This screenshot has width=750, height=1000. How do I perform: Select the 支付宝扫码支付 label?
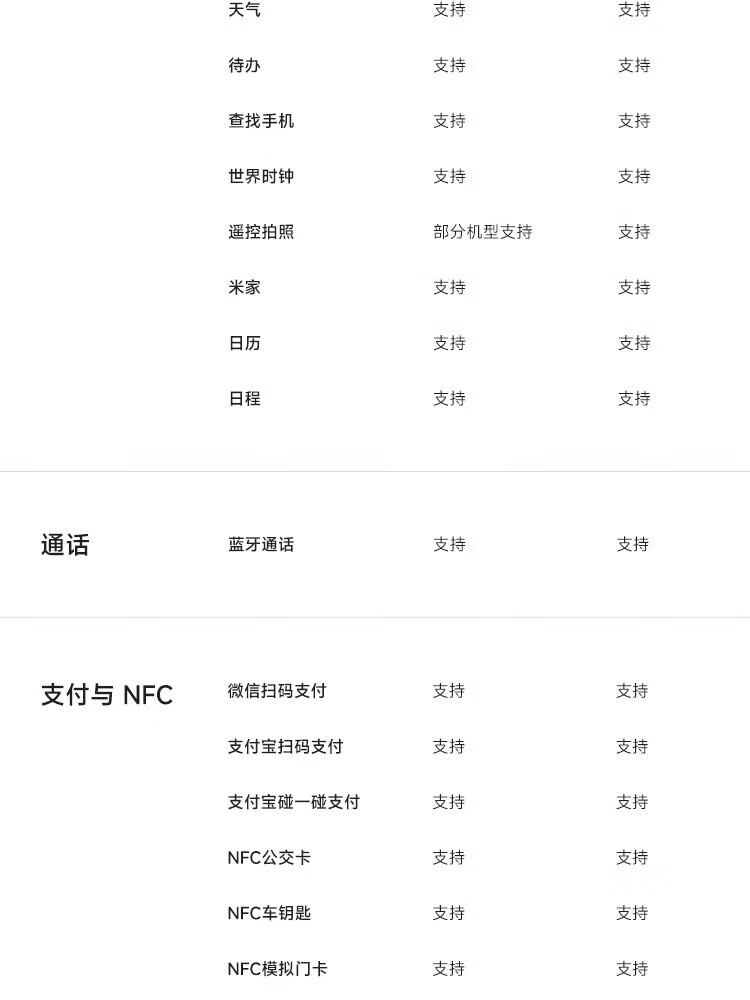(x=285, y=747)
